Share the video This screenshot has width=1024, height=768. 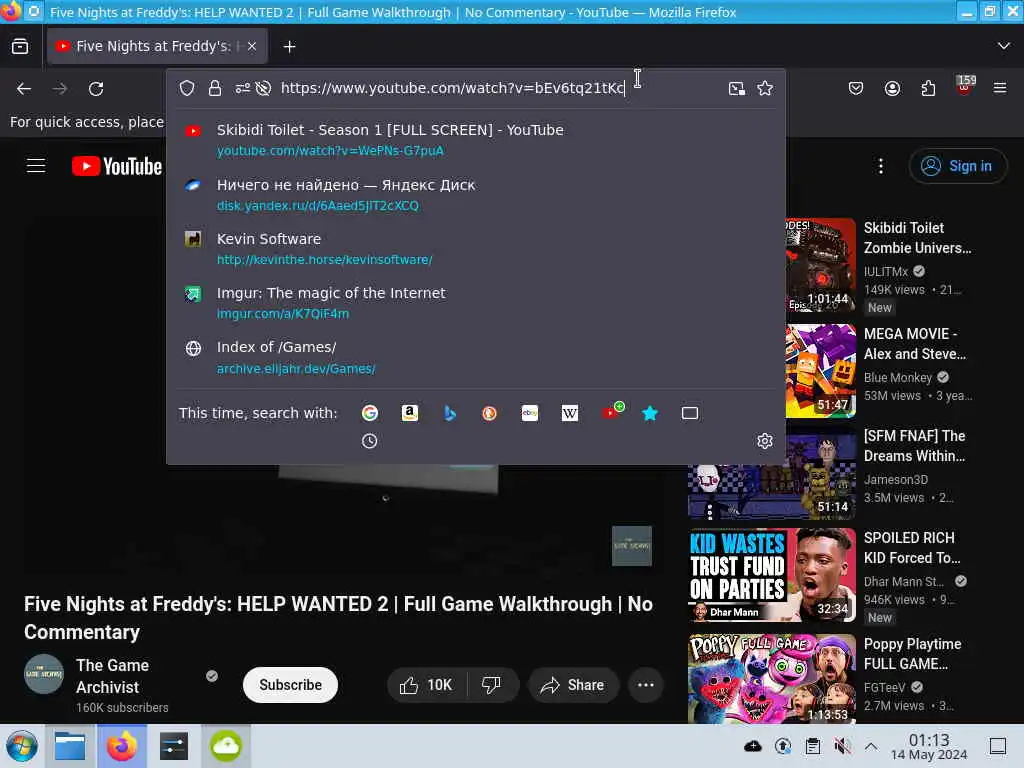tap(573, 684)
